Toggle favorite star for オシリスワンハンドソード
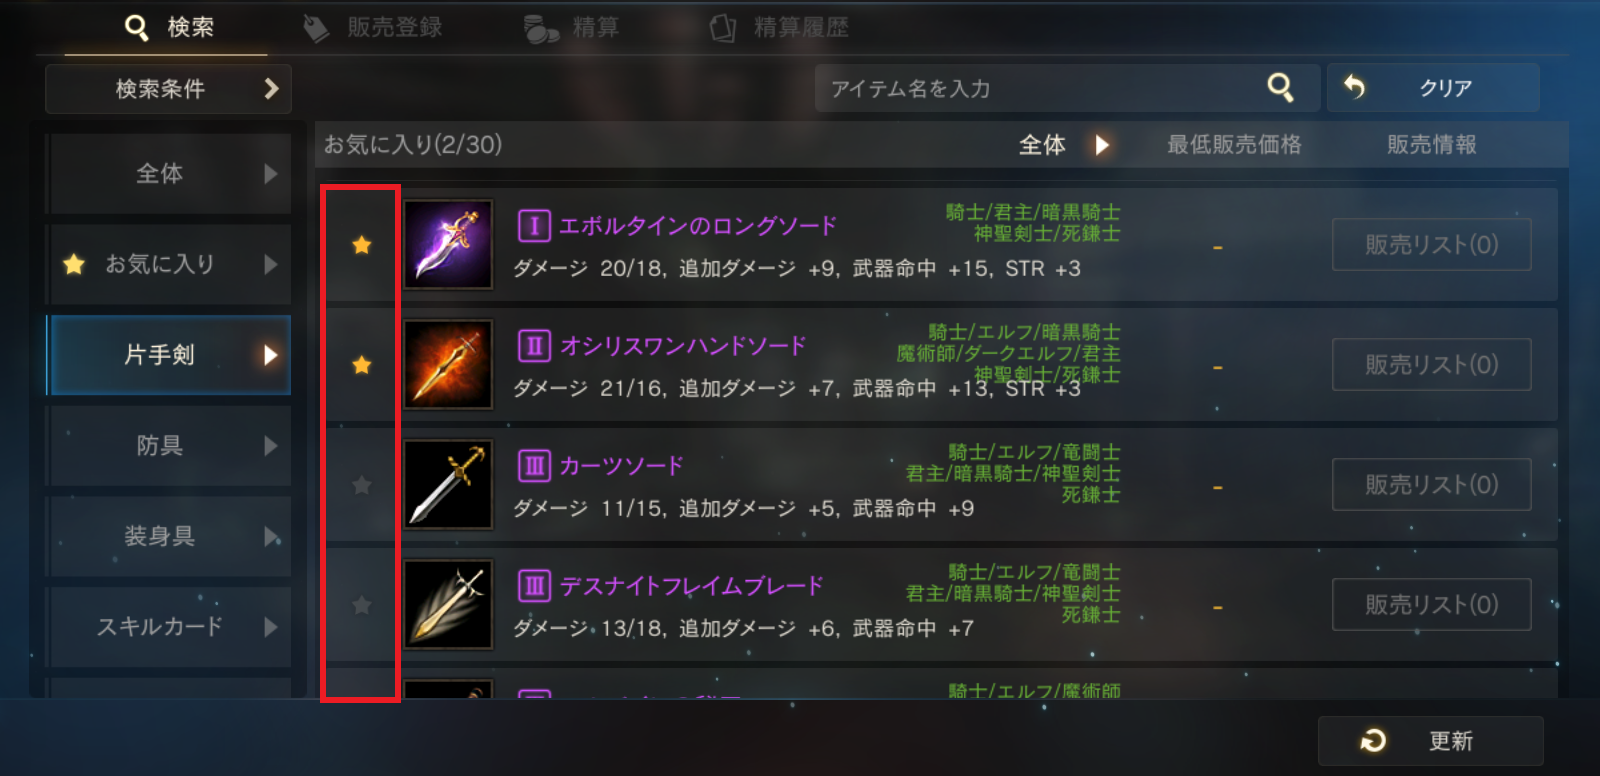This screenshot has width=1600, height=776. 362,365
